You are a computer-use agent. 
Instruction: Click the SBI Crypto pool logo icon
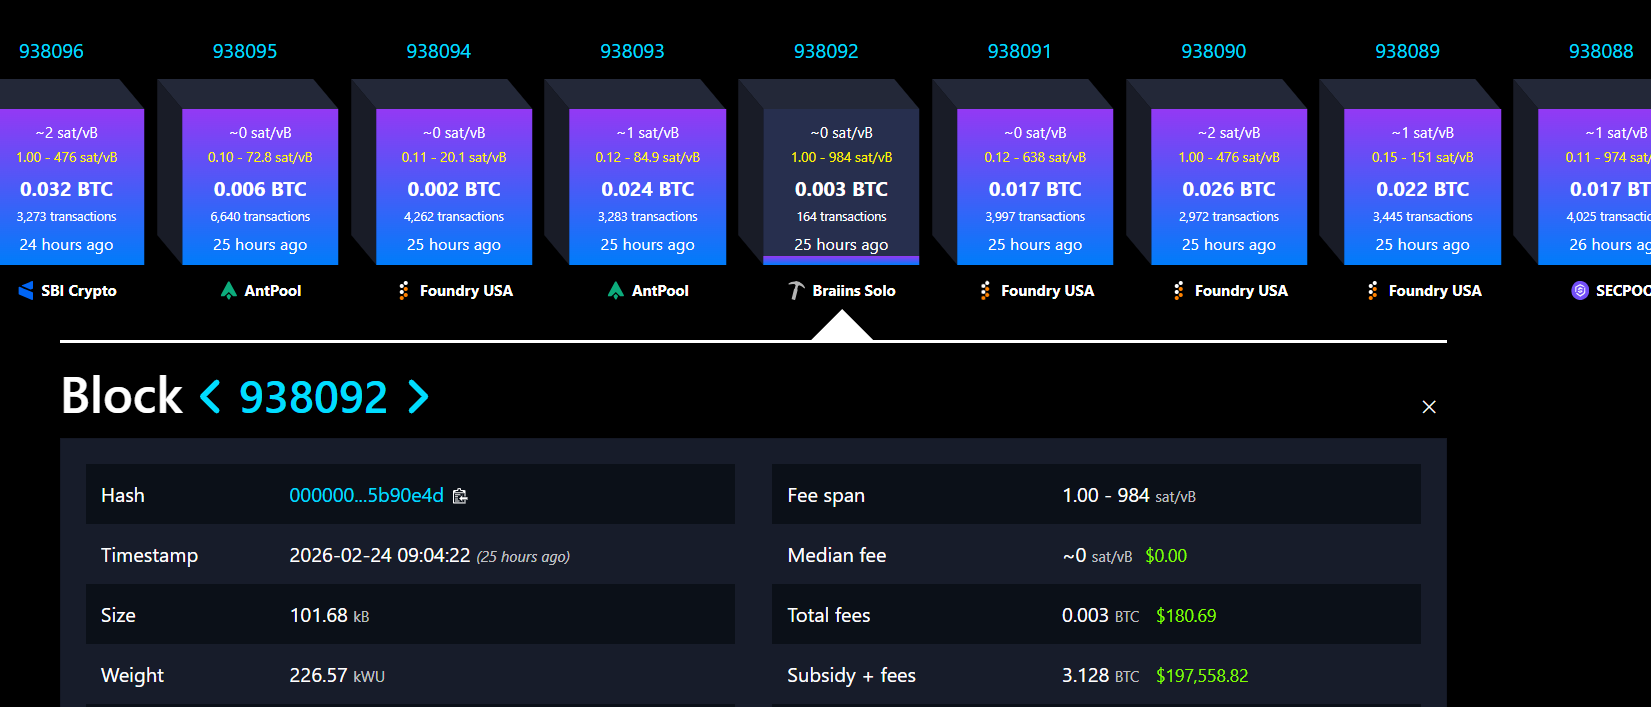[26, 291]
